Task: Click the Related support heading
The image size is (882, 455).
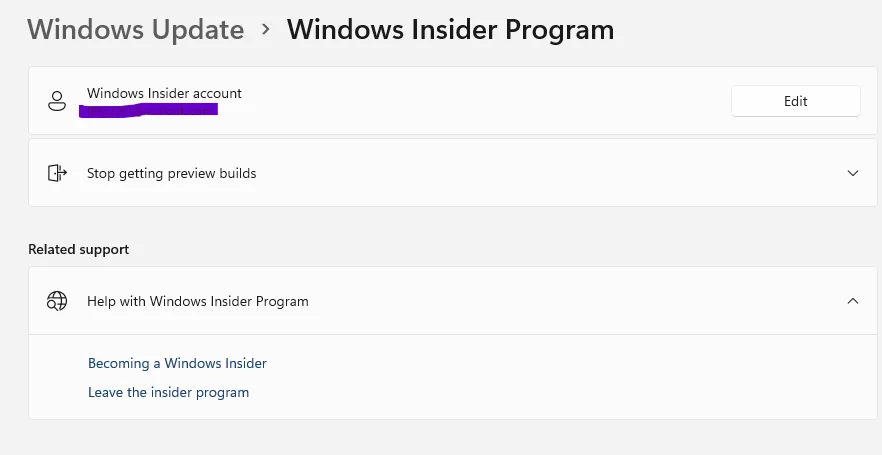Action: click(x=79, y=249)
